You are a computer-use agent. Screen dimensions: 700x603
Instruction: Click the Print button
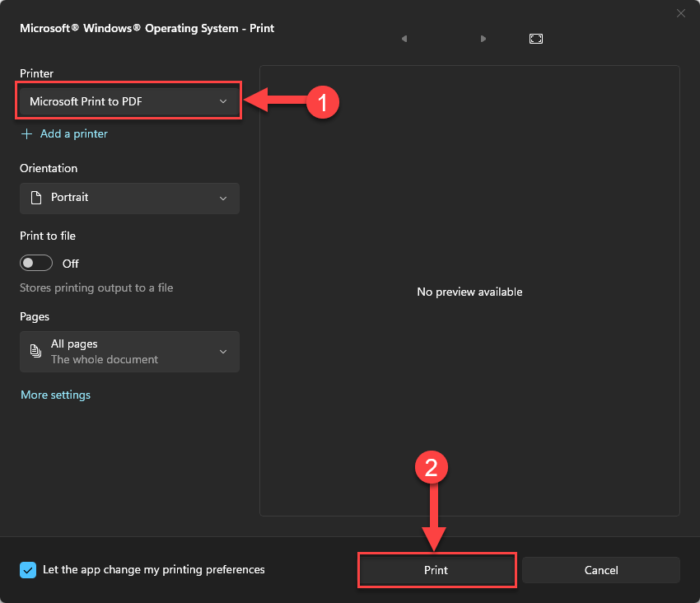pos(437,570)
